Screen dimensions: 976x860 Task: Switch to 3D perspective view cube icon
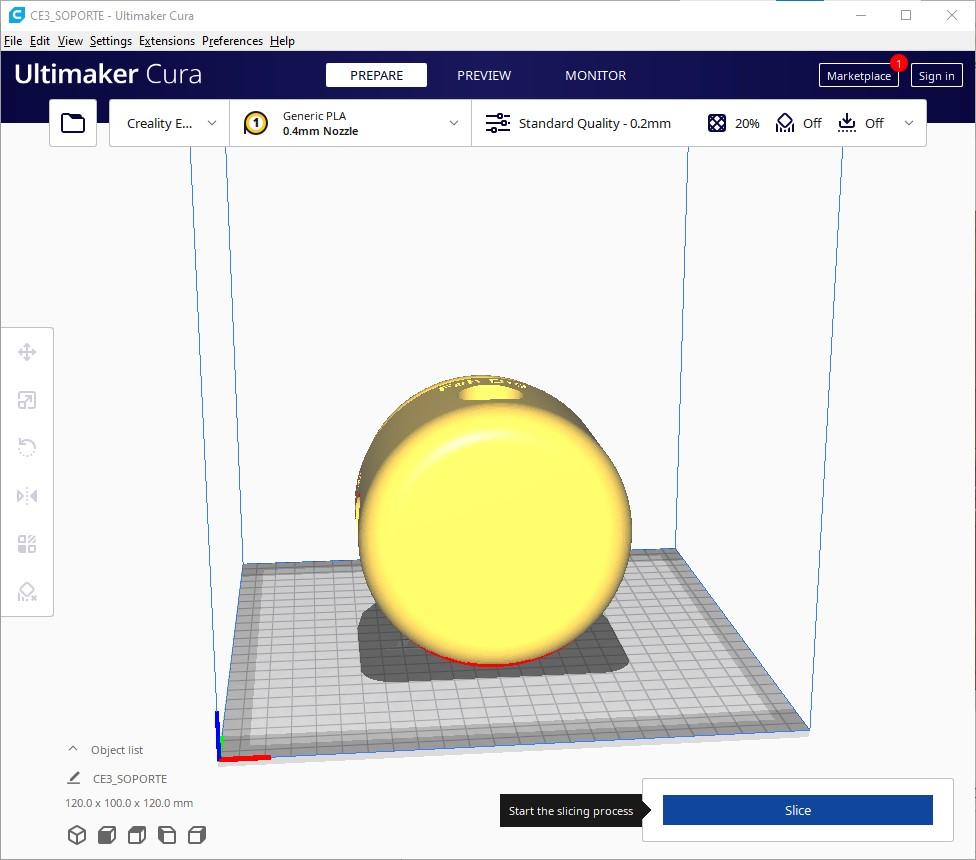click(x=77, y=835)
